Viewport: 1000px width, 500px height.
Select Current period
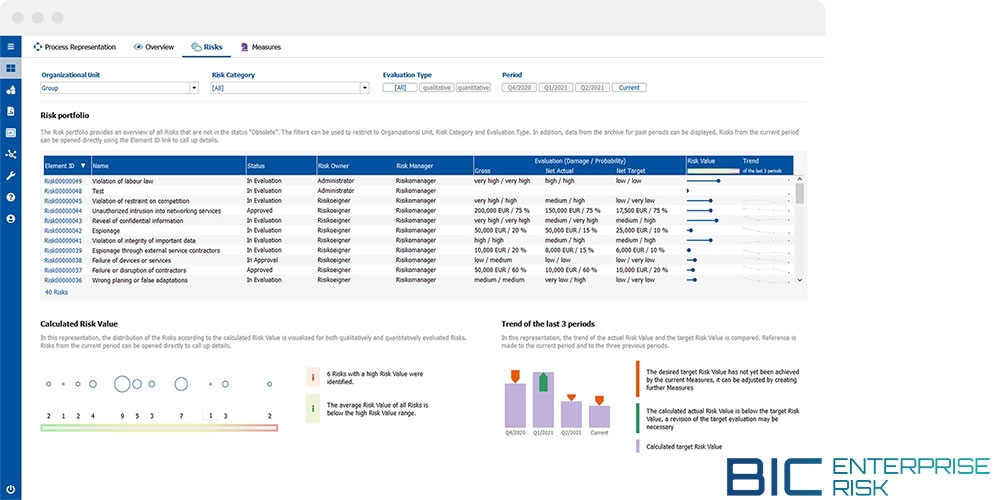coord(629,87)
